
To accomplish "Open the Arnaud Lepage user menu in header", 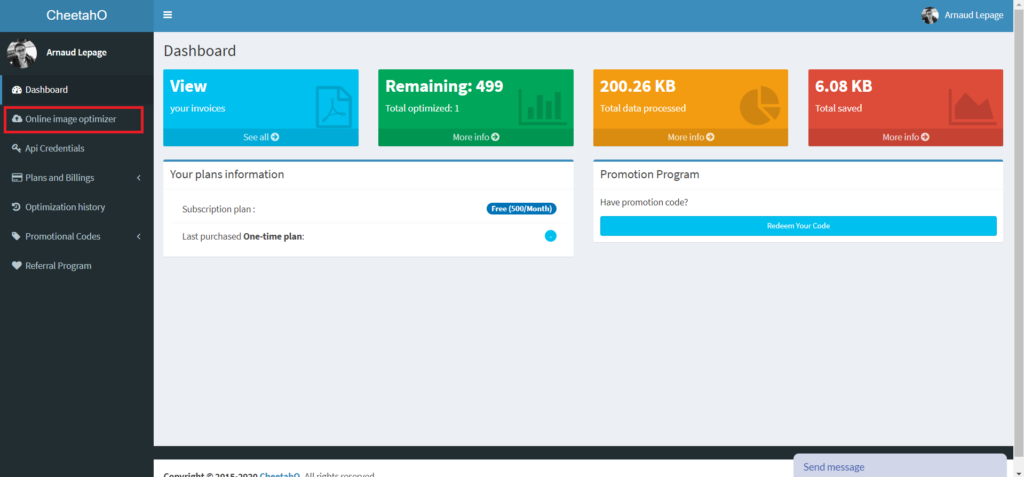I will pyautogui.click(x=963, y=15).
